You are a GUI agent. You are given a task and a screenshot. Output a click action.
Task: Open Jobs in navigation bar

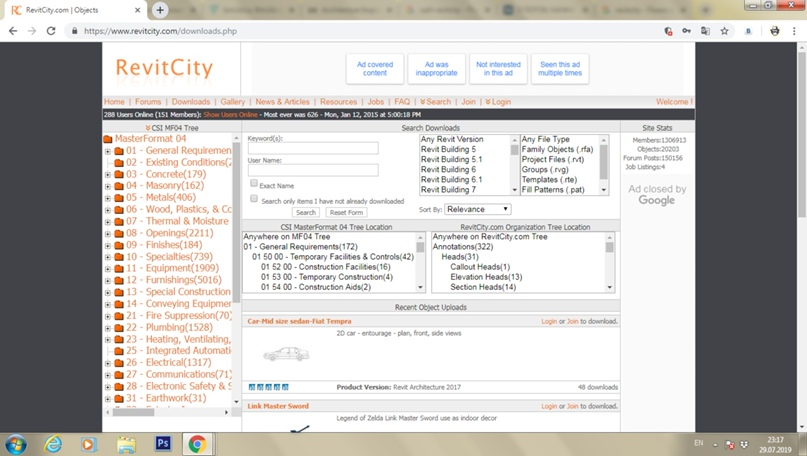pos(376,102)
